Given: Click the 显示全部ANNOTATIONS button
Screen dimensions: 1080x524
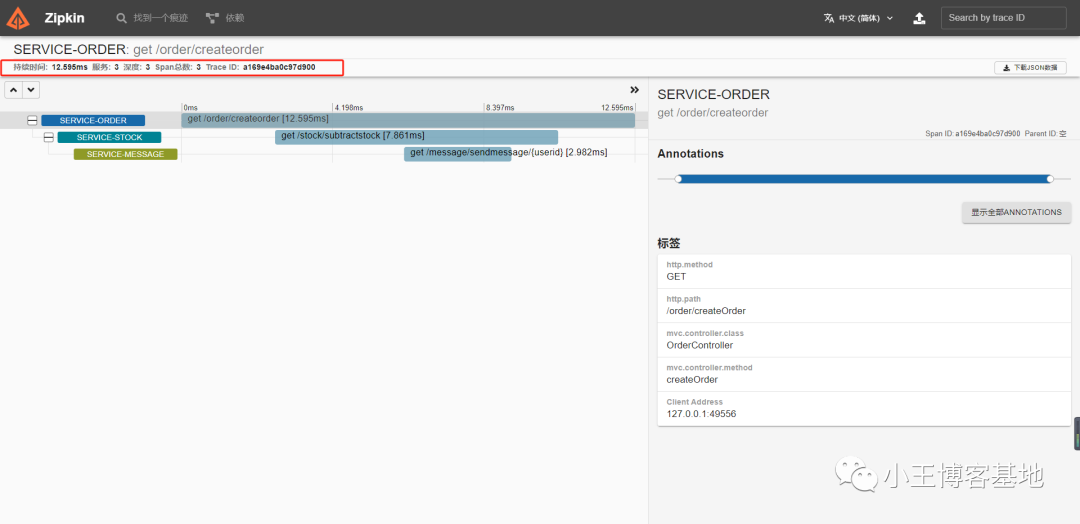Looking at the screenshot, I should point(1017,212).
